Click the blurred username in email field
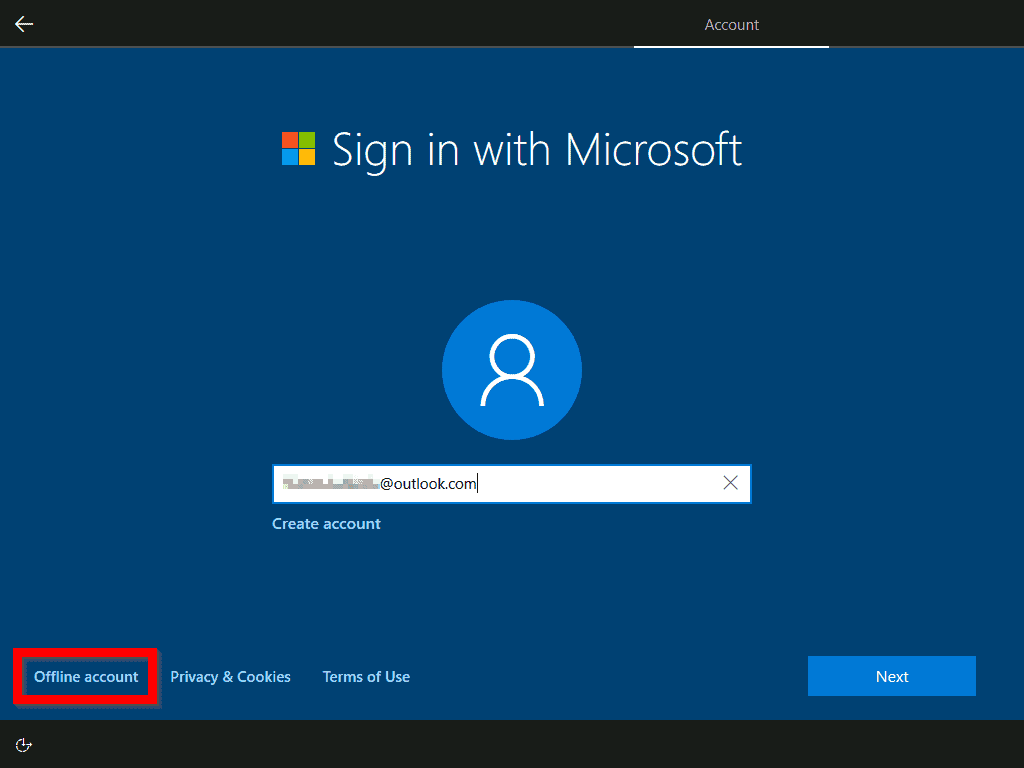The height and width of the screenshot is (768, 1024). [329, 484]
